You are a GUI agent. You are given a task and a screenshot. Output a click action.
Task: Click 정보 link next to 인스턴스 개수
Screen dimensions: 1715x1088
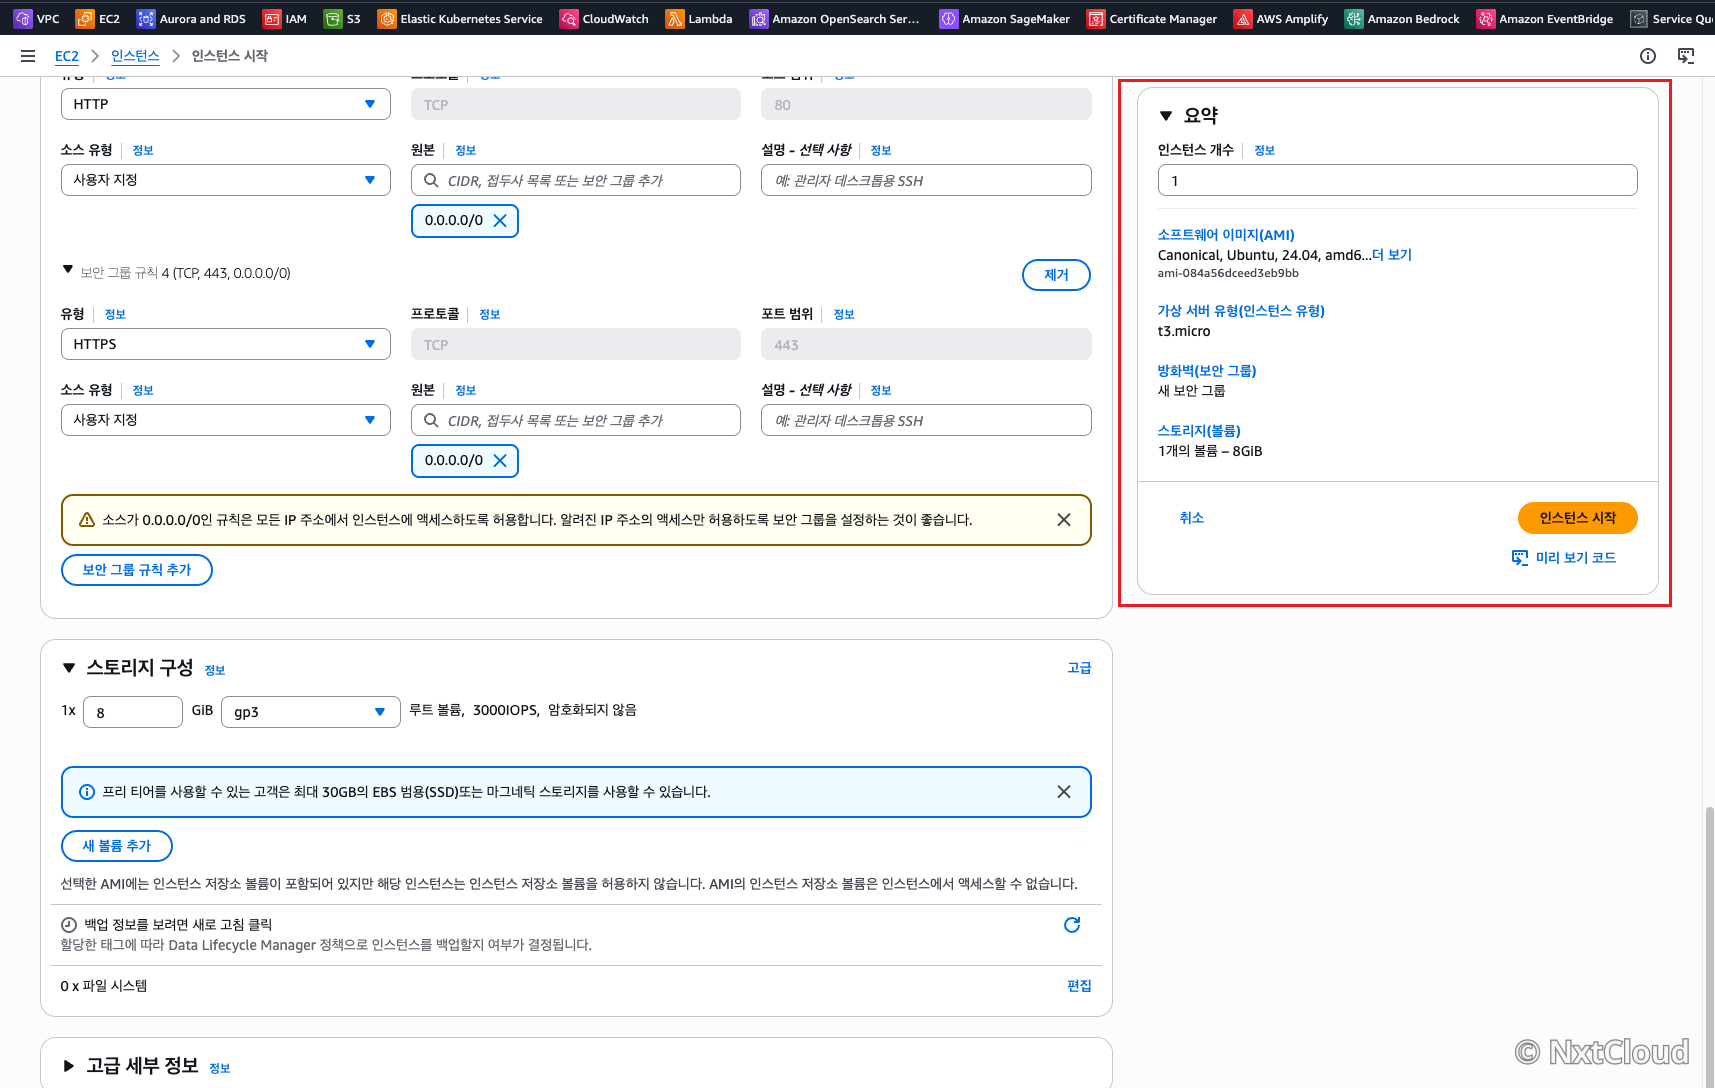tap(1265, 151)
